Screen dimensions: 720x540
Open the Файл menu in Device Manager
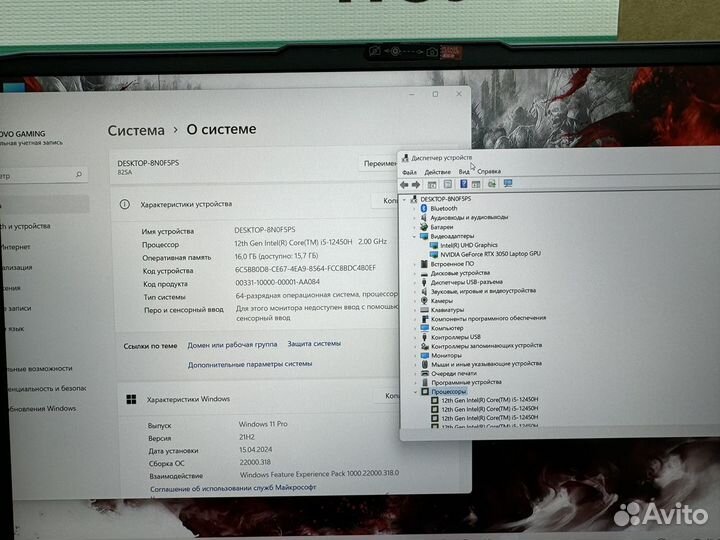coord(409,172)
